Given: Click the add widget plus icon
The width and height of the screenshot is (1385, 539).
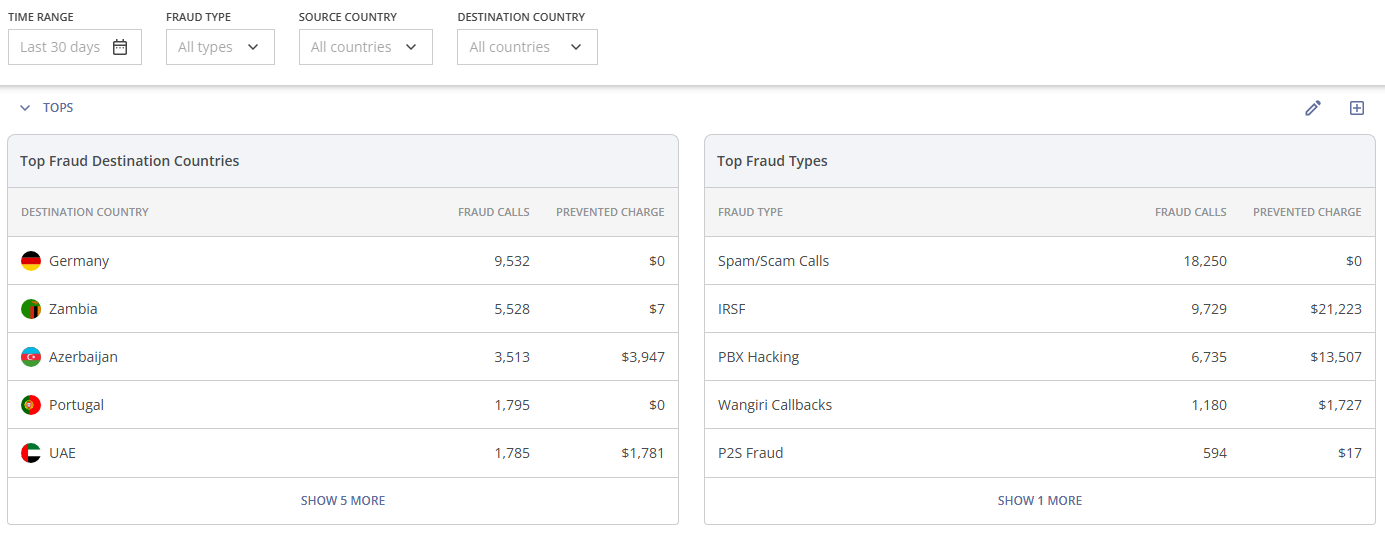Looking at the screenshot, I should [1357, 108].
